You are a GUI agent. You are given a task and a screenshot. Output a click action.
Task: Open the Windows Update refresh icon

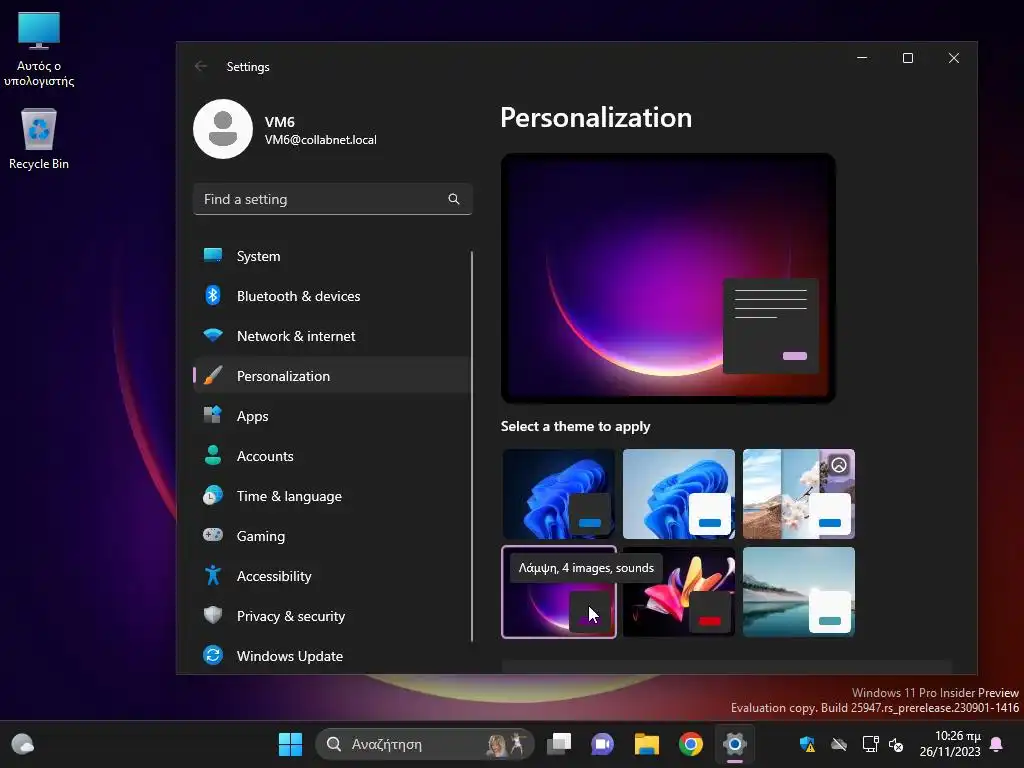coord(213,655)
